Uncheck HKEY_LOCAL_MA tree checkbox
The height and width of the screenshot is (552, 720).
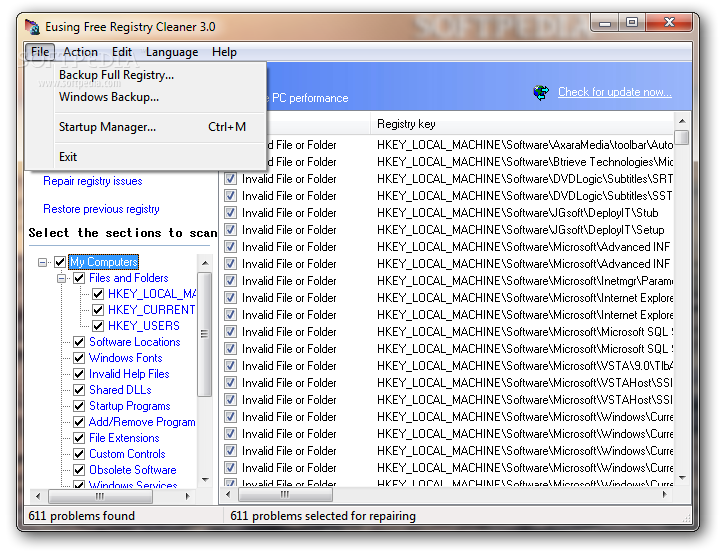pos(98,294)
